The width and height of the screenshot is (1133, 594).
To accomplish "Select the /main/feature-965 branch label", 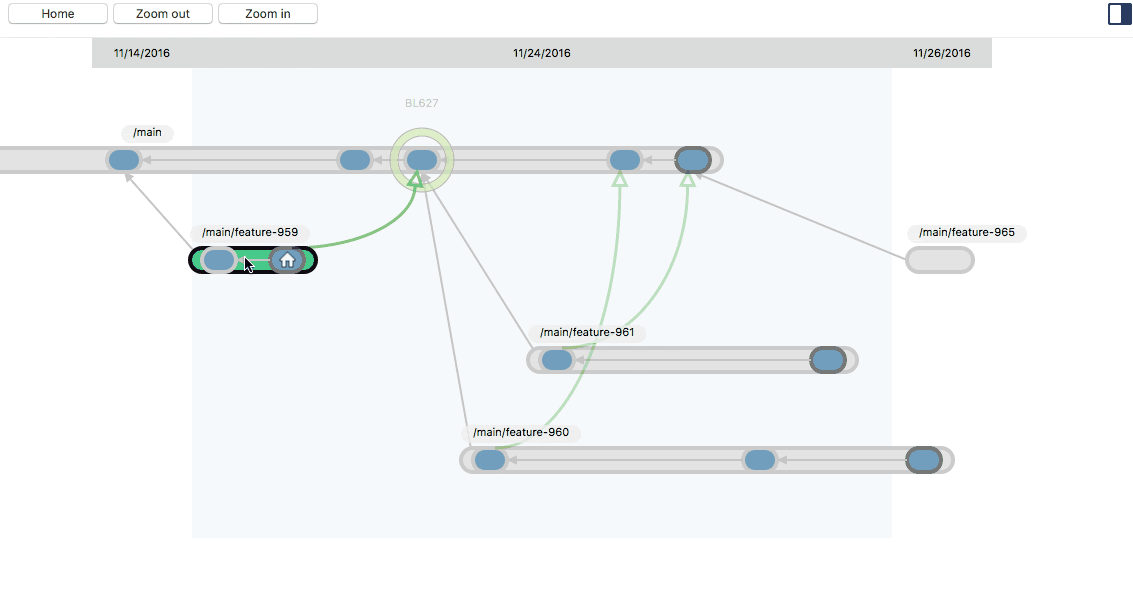I will [x=966, y=232].
